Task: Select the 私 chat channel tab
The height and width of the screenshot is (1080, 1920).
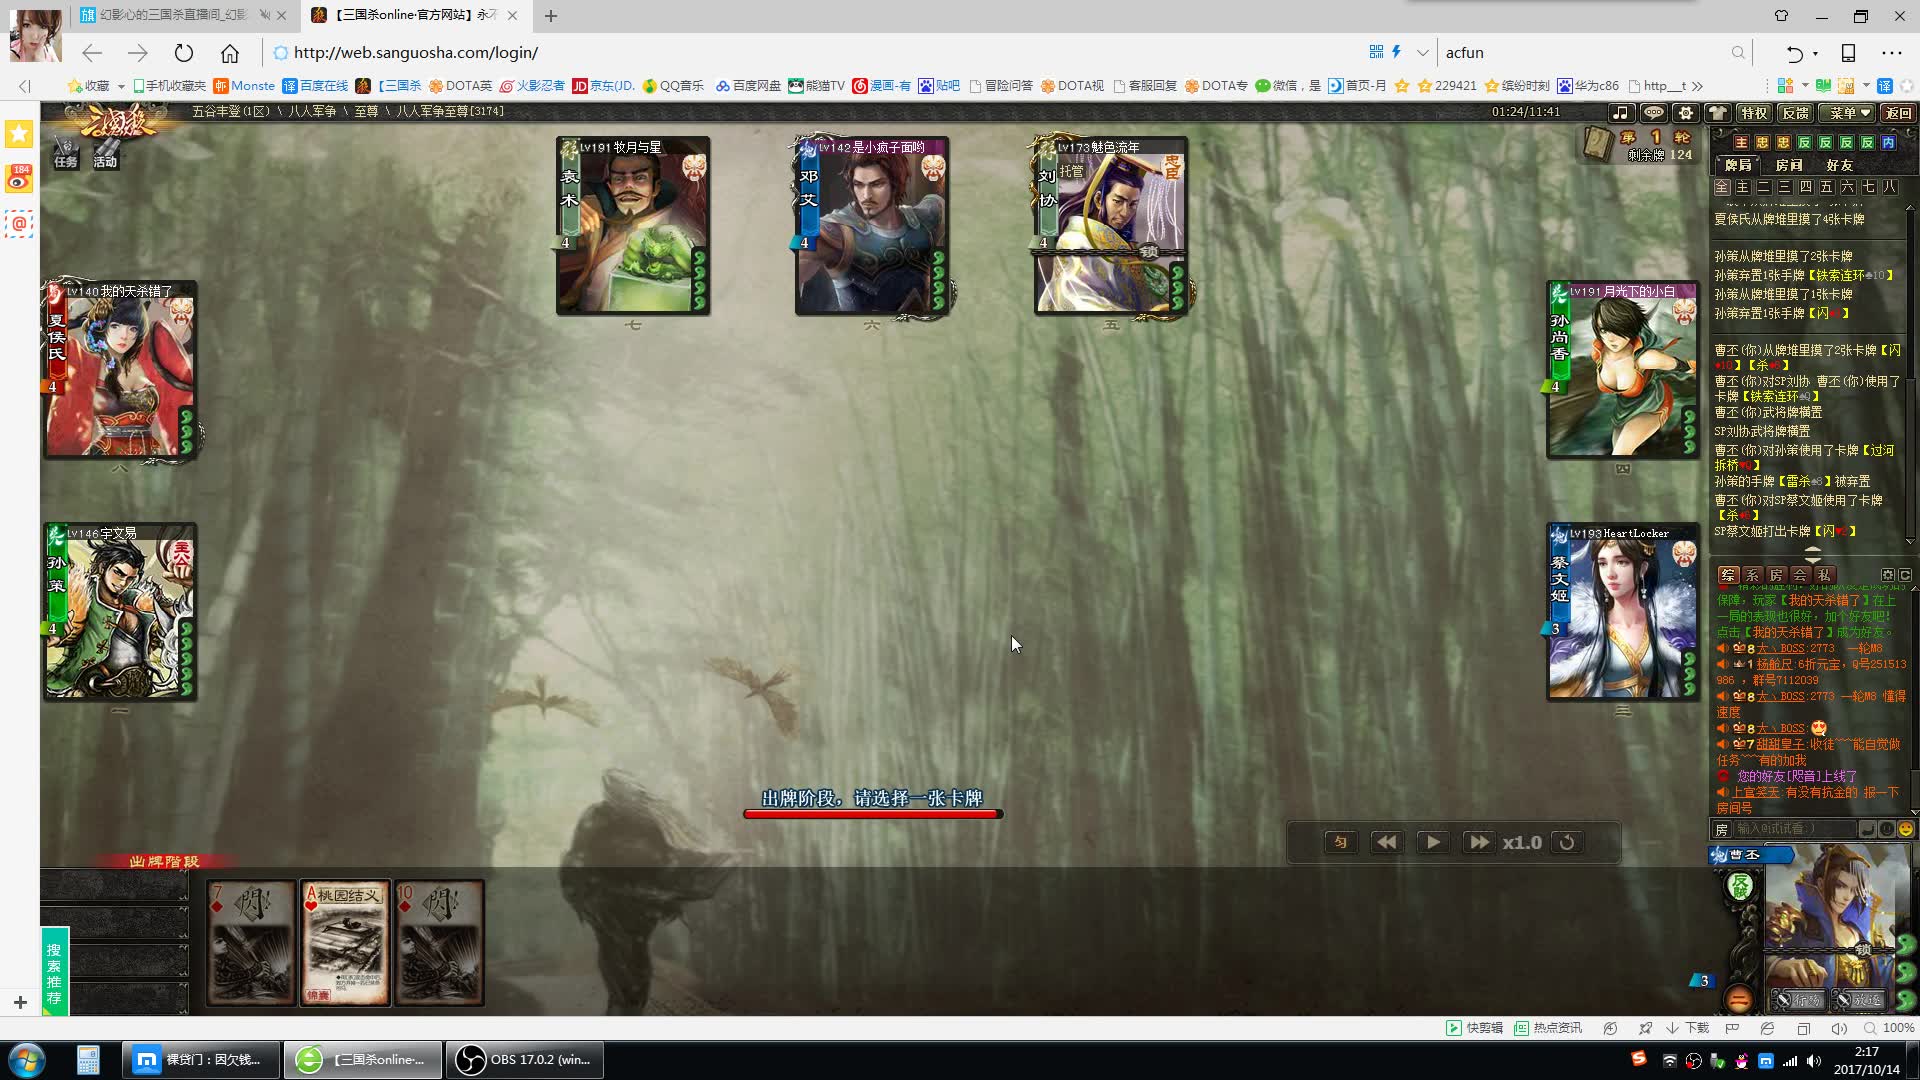Action: 1825,575
